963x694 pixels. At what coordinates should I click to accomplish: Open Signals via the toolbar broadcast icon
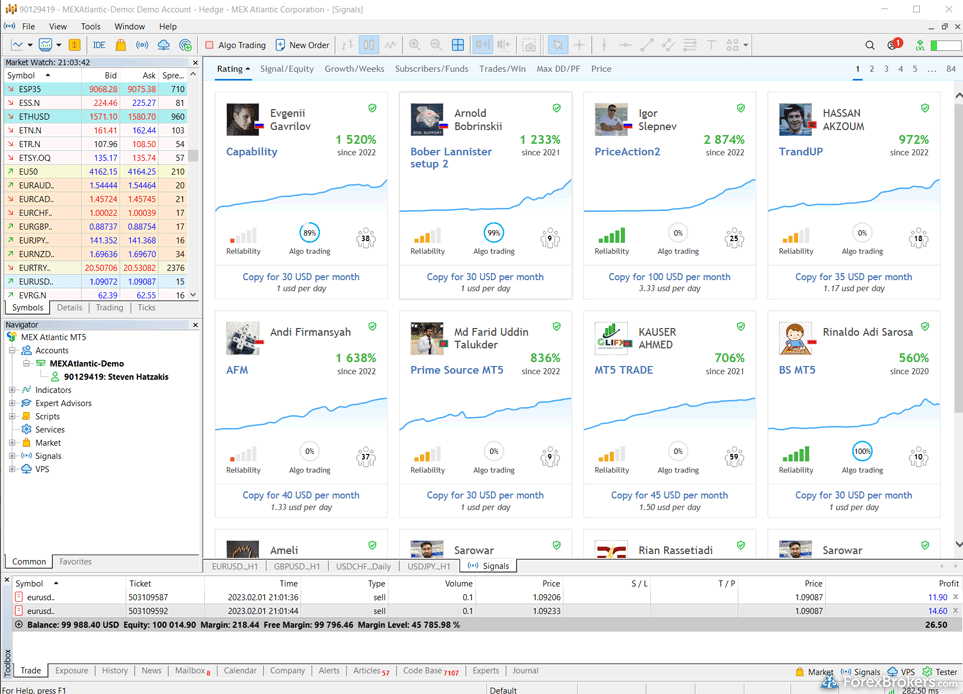(x=142, y=45)
